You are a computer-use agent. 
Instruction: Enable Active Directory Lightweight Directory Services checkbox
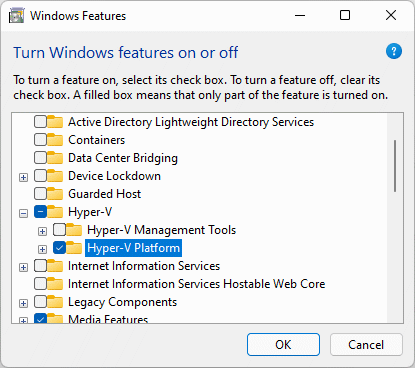(x=40, y=122)
